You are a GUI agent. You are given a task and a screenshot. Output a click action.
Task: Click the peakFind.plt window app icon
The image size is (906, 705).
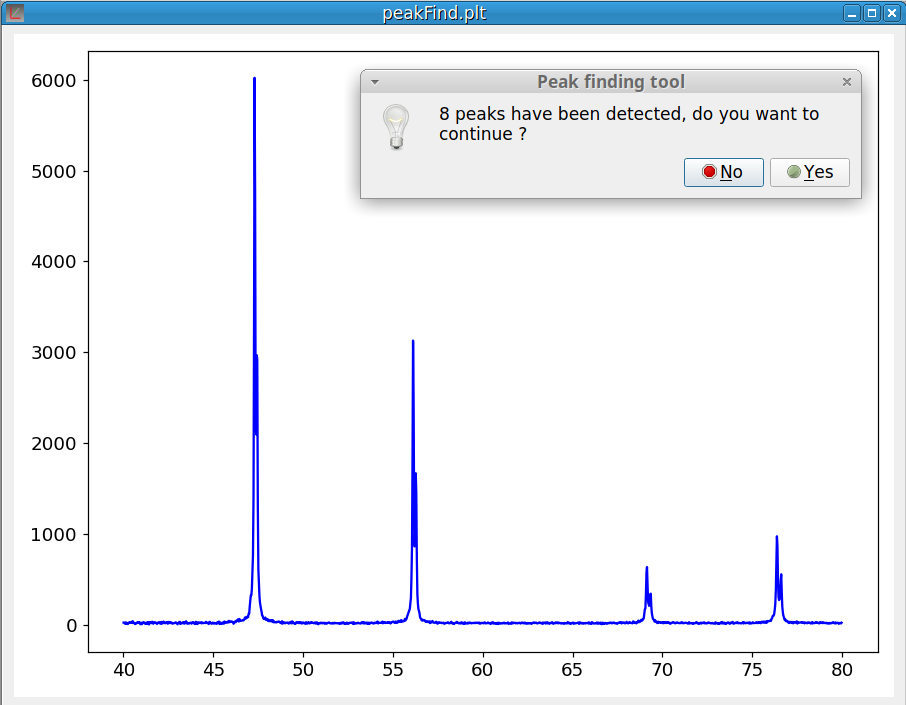coord(14,12)
